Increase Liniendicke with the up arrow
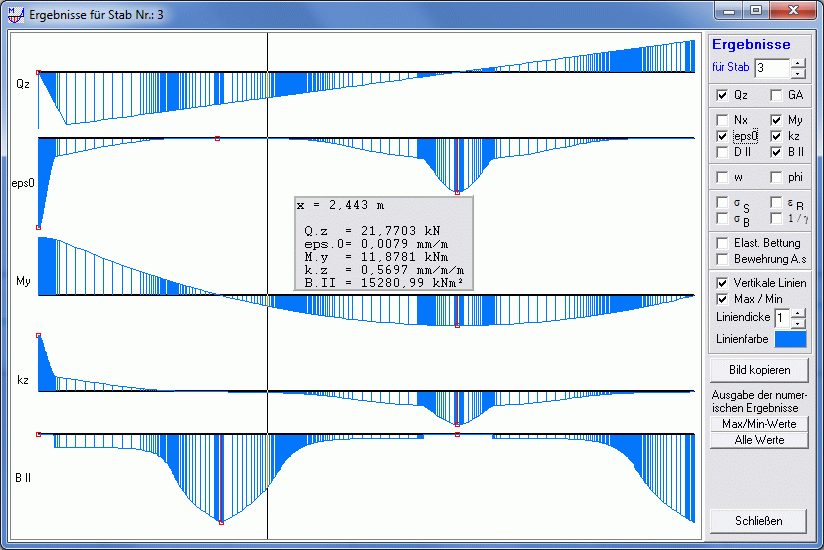The width and height of the screenshot is (824, 550). [797, 312]
